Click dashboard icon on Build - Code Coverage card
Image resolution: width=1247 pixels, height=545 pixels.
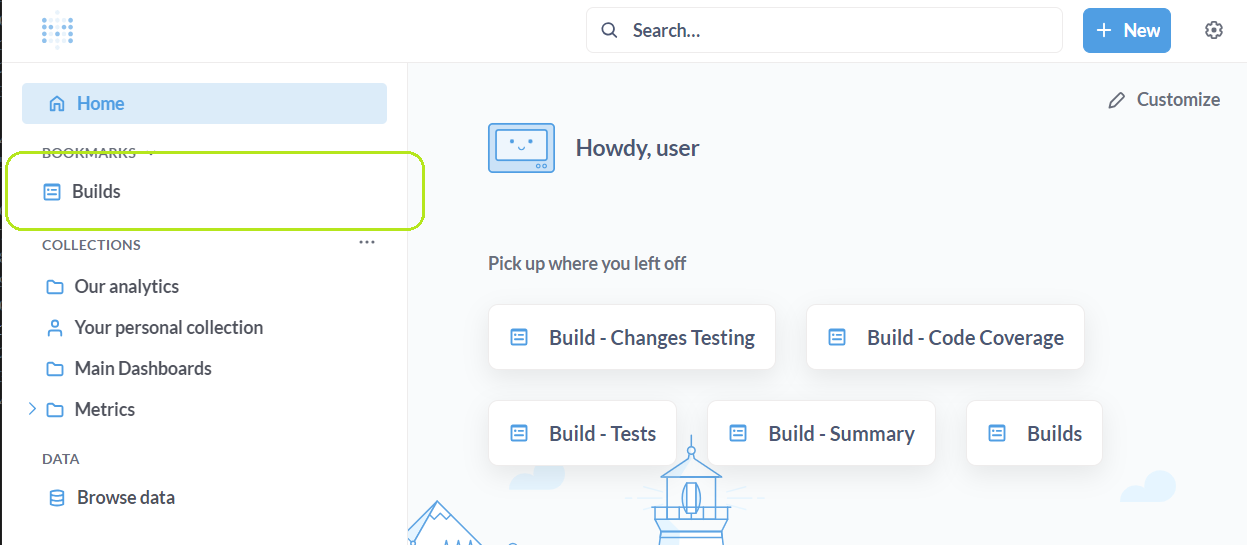(x=837, y=337)
